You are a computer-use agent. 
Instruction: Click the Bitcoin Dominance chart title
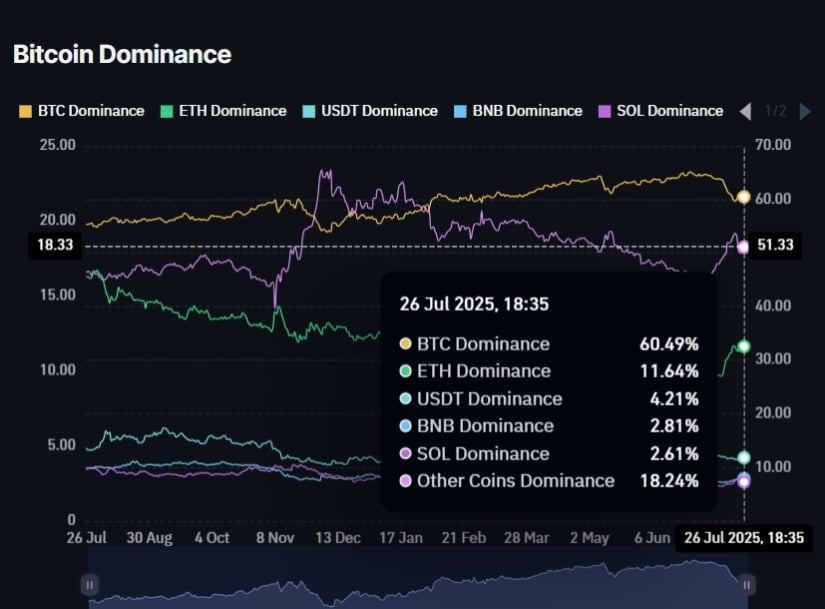(122, 54)
